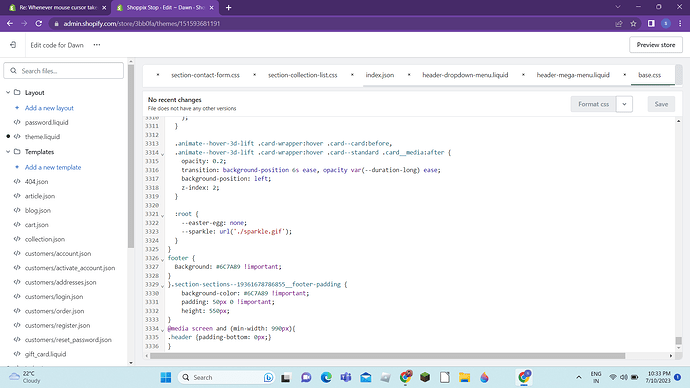Open File Explorer from taskbar
Viewport: 690px width, 388px height.
point(464,377)
